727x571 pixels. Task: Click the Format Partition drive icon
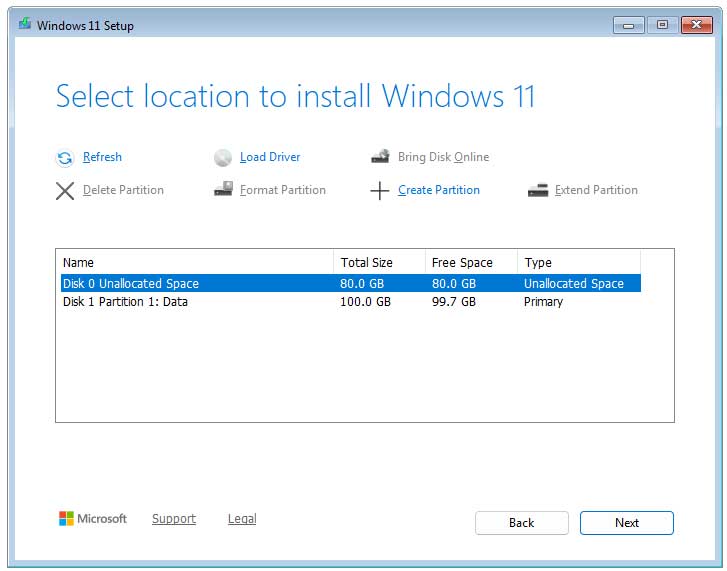pyautogui.click(x=223, y=189)
